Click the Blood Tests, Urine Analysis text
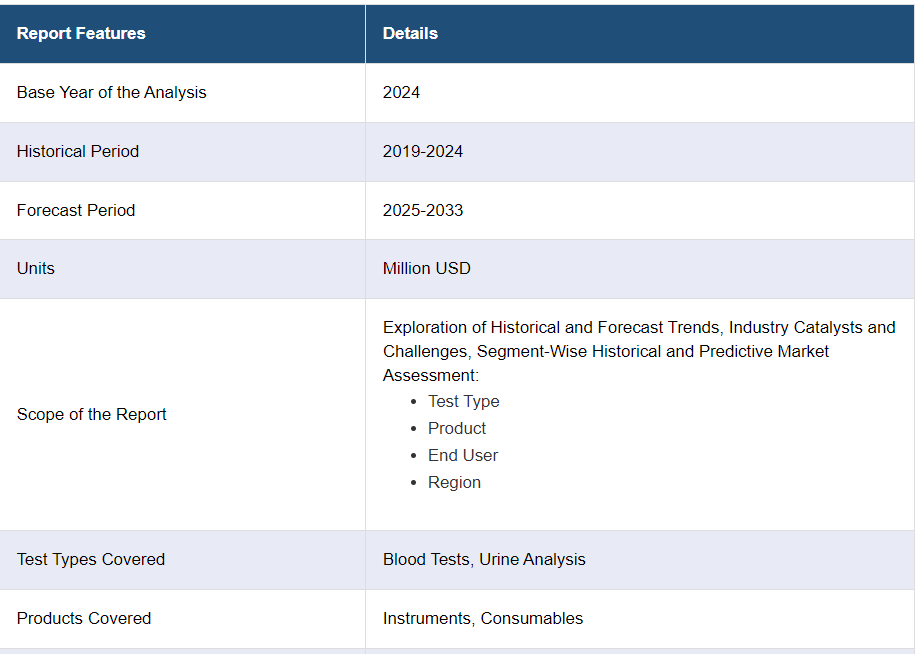Screen dimensions: 917x654 point(484,559)
